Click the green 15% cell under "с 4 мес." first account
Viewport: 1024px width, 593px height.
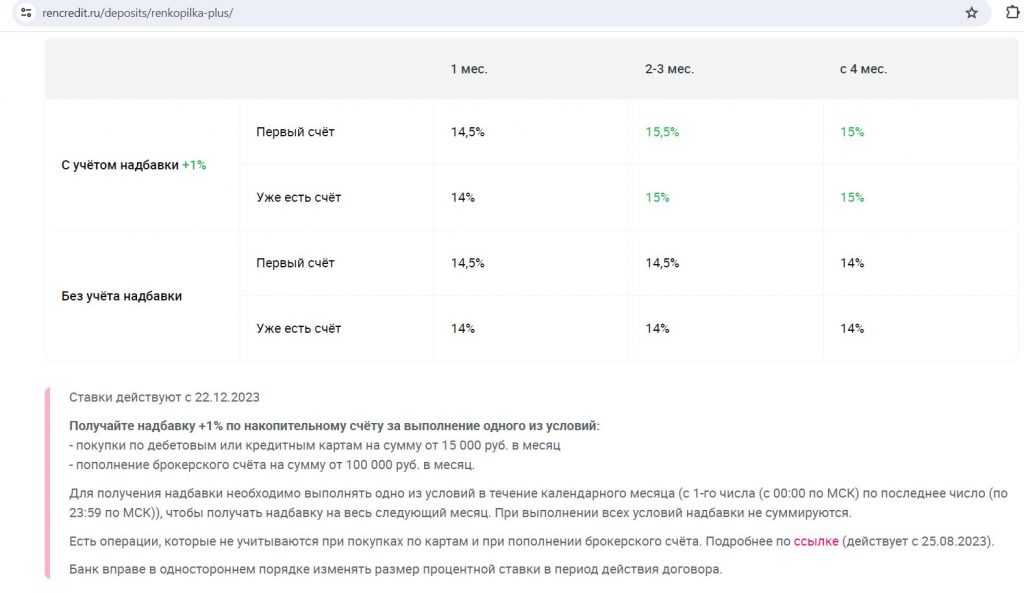click(x=852, y=132)
